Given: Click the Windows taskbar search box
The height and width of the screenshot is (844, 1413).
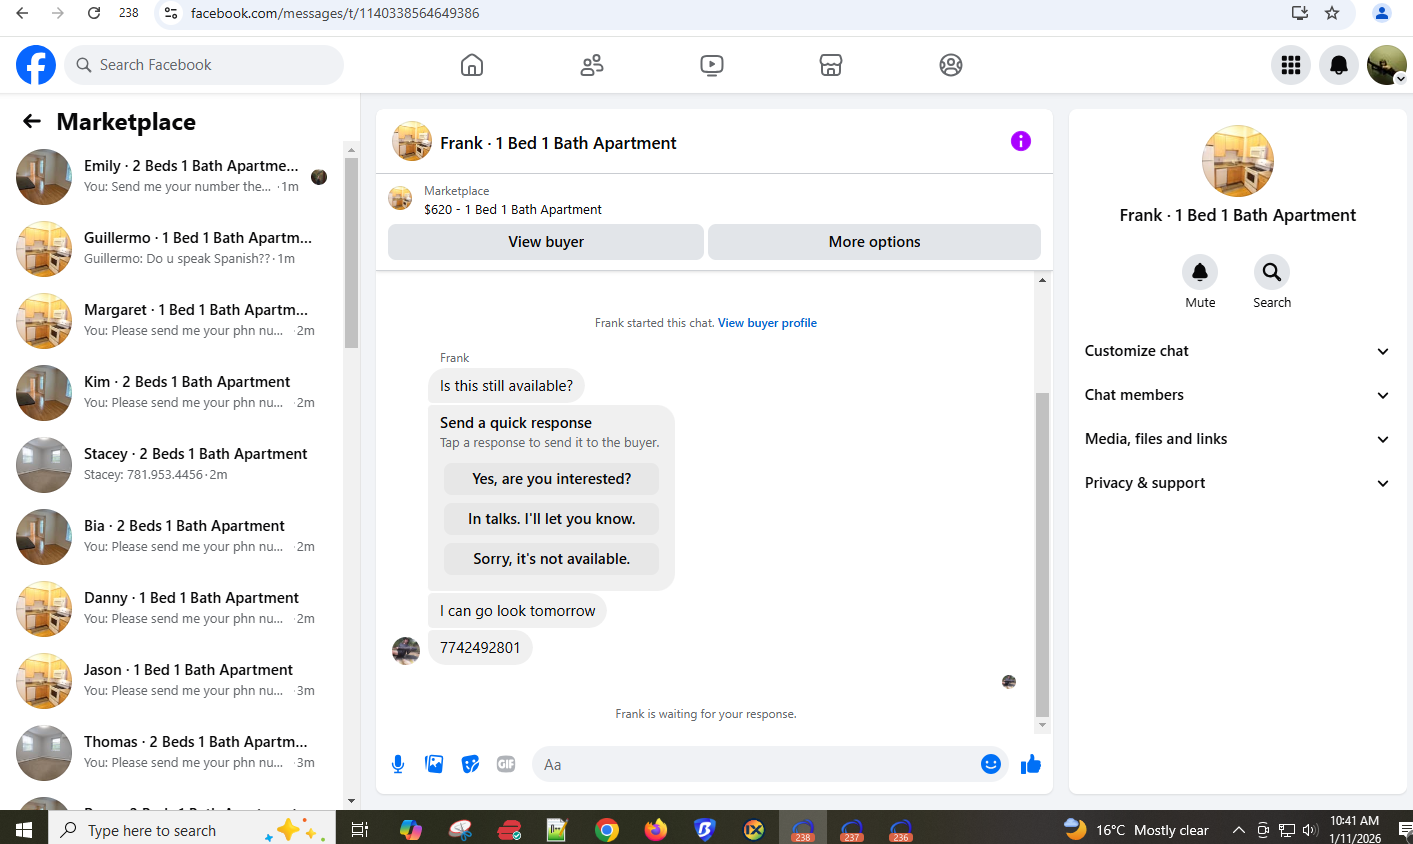Looking at the screenshot, I should (192, 830).
